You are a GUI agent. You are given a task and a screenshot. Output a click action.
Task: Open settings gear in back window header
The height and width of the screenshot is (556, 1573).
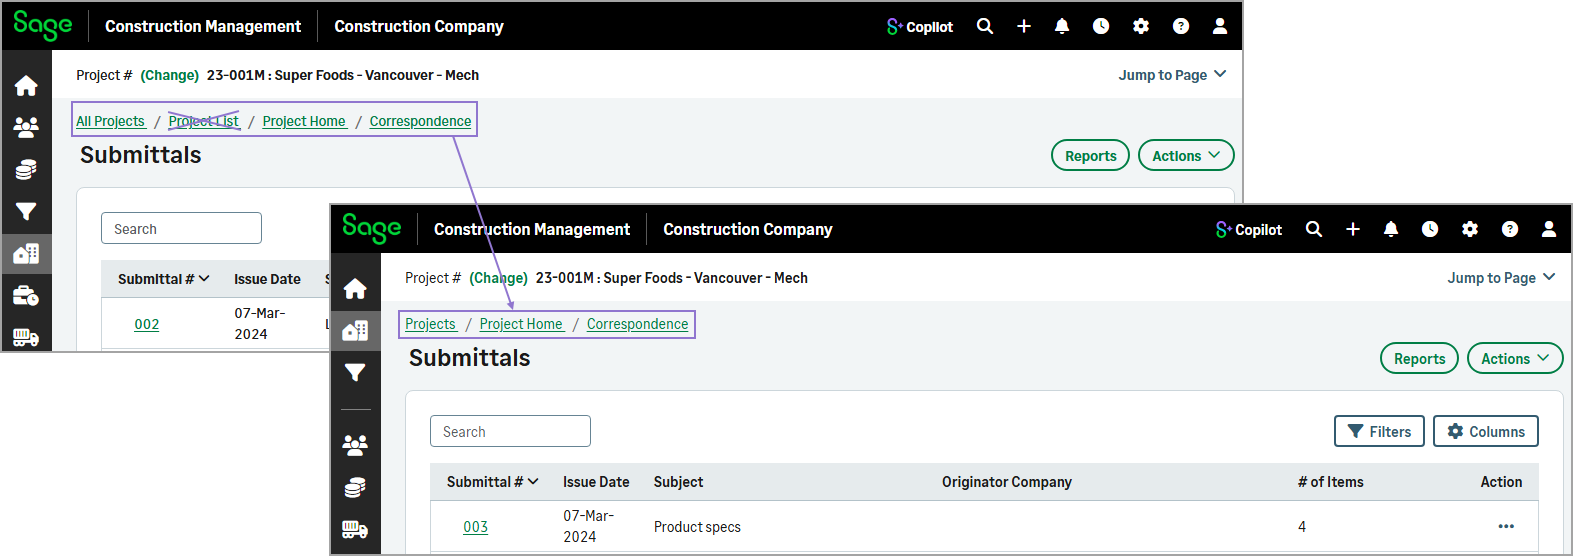click(x=1141, y=26)
